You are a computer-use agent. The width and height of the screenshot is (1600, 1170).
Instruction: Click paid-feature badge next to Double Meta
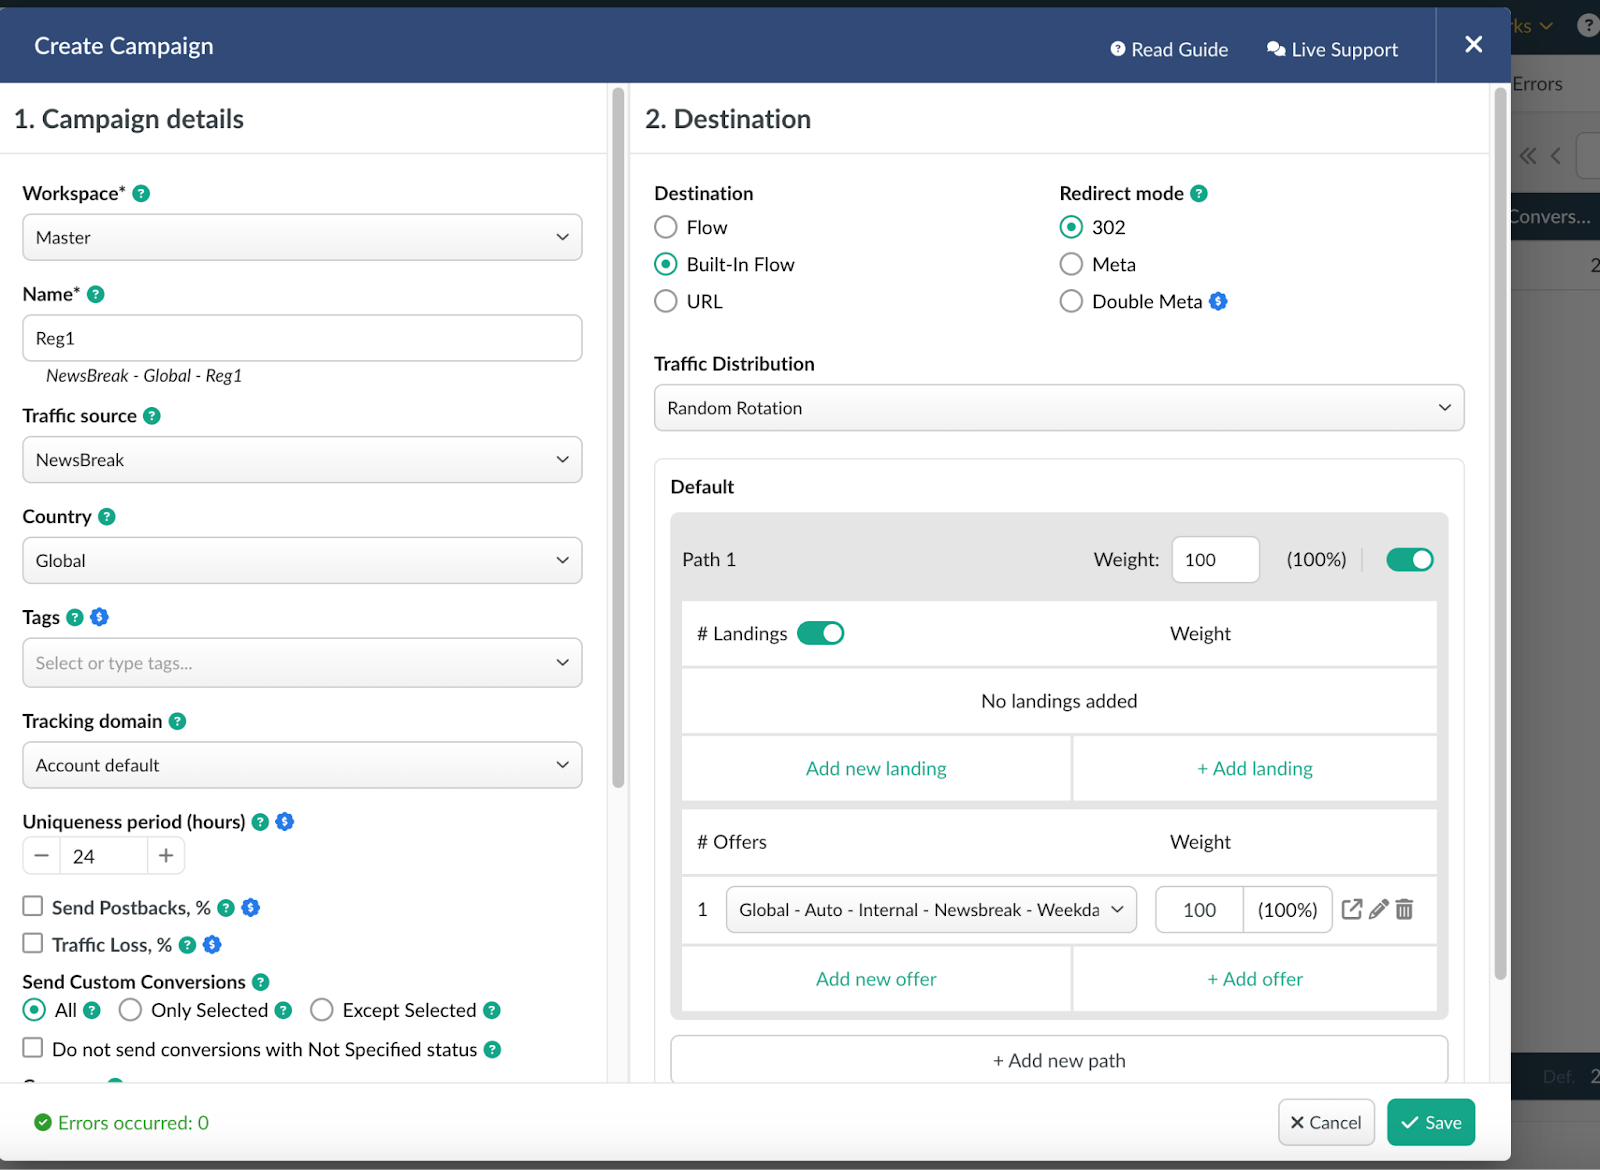[x=1218, y=301]
